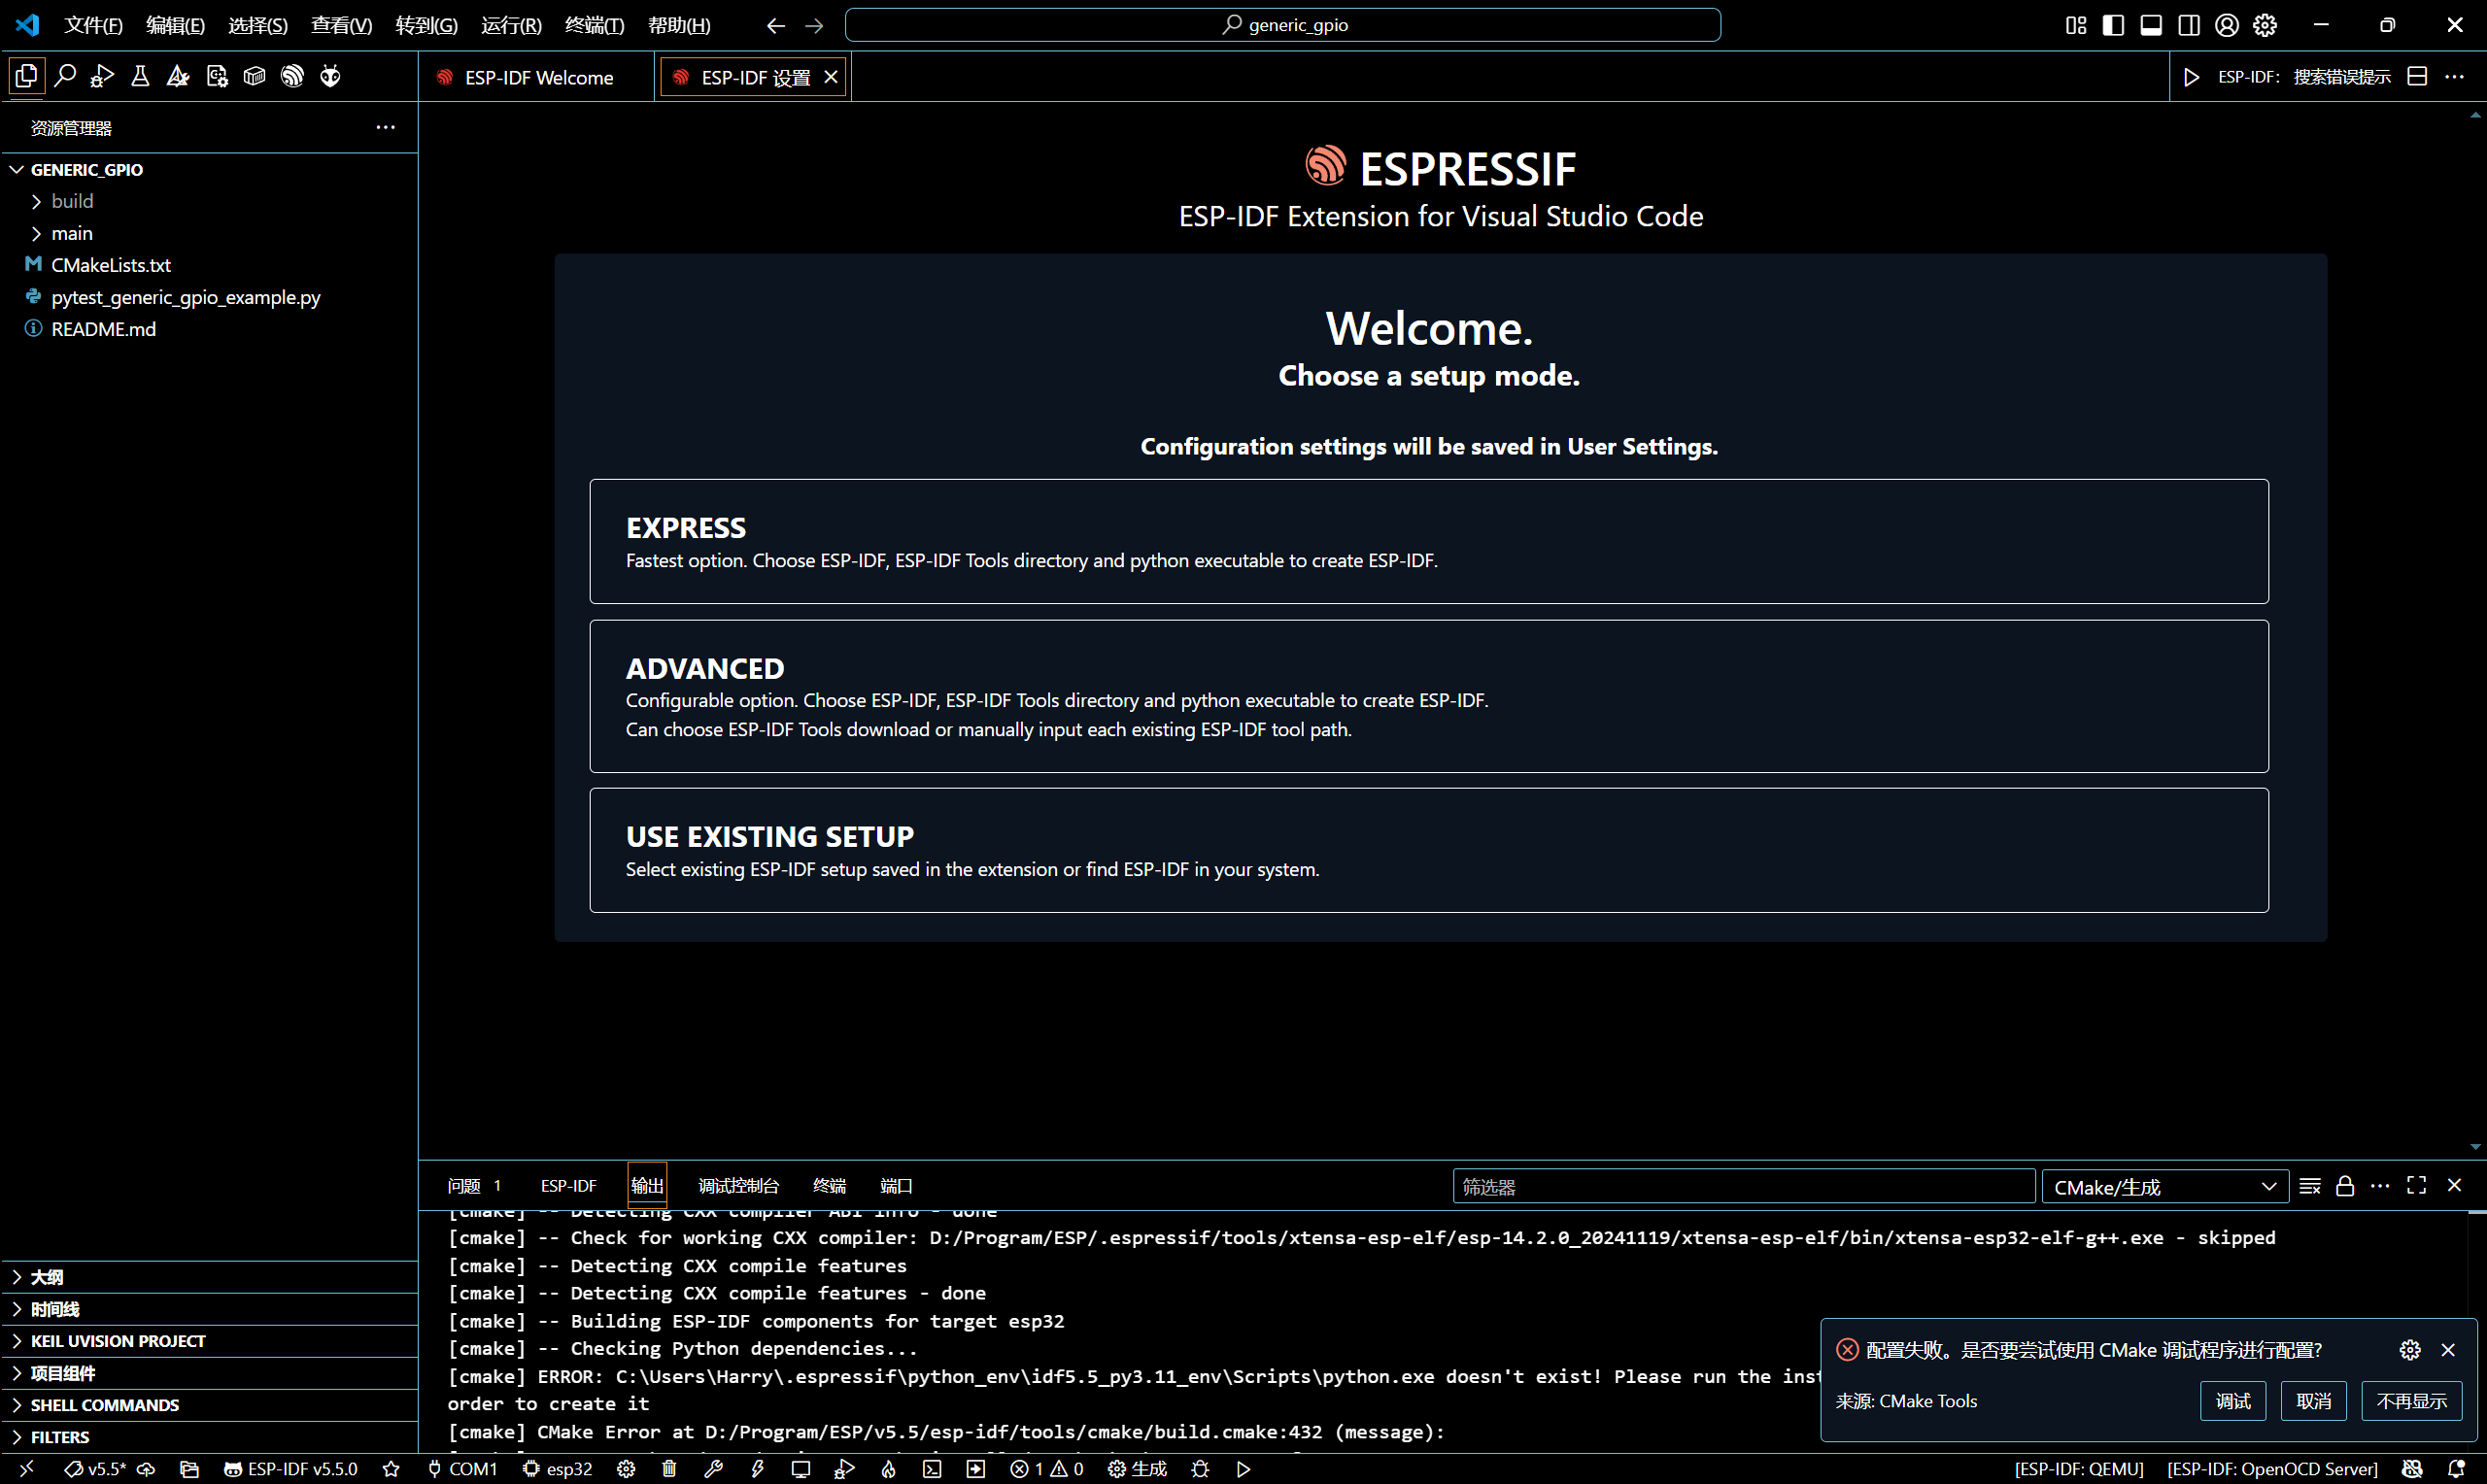Image resolution: width=2487 pixels, height=1484 pixels.
Task: Open the full clean trash icon
Action: point(669,1469)
